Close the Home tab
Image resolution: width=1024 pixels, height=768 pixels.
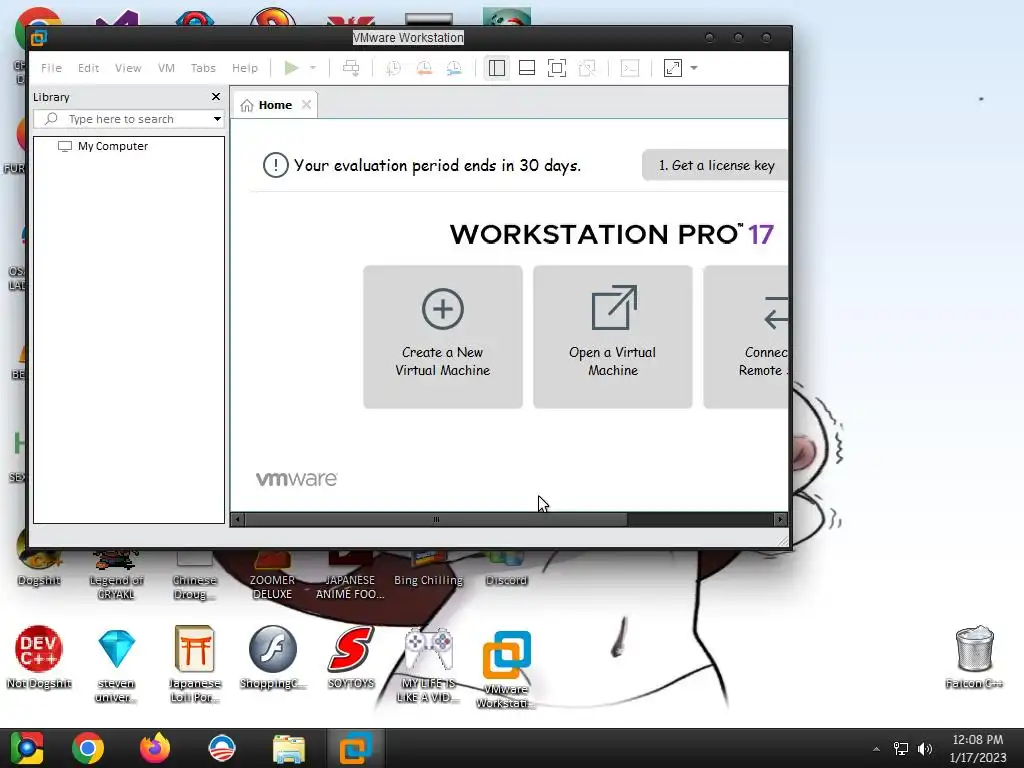pyautogui.click(x=306, y=105)
